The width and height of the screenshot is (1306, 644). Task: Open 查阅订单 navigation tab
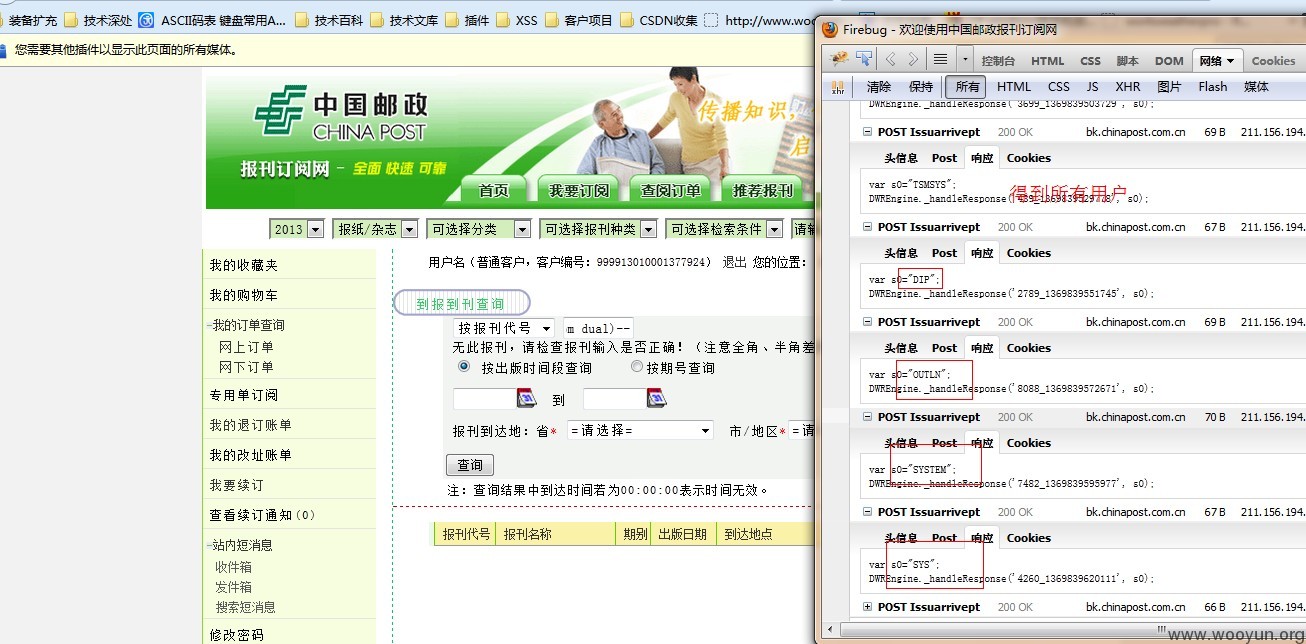[x=670, y=190]
